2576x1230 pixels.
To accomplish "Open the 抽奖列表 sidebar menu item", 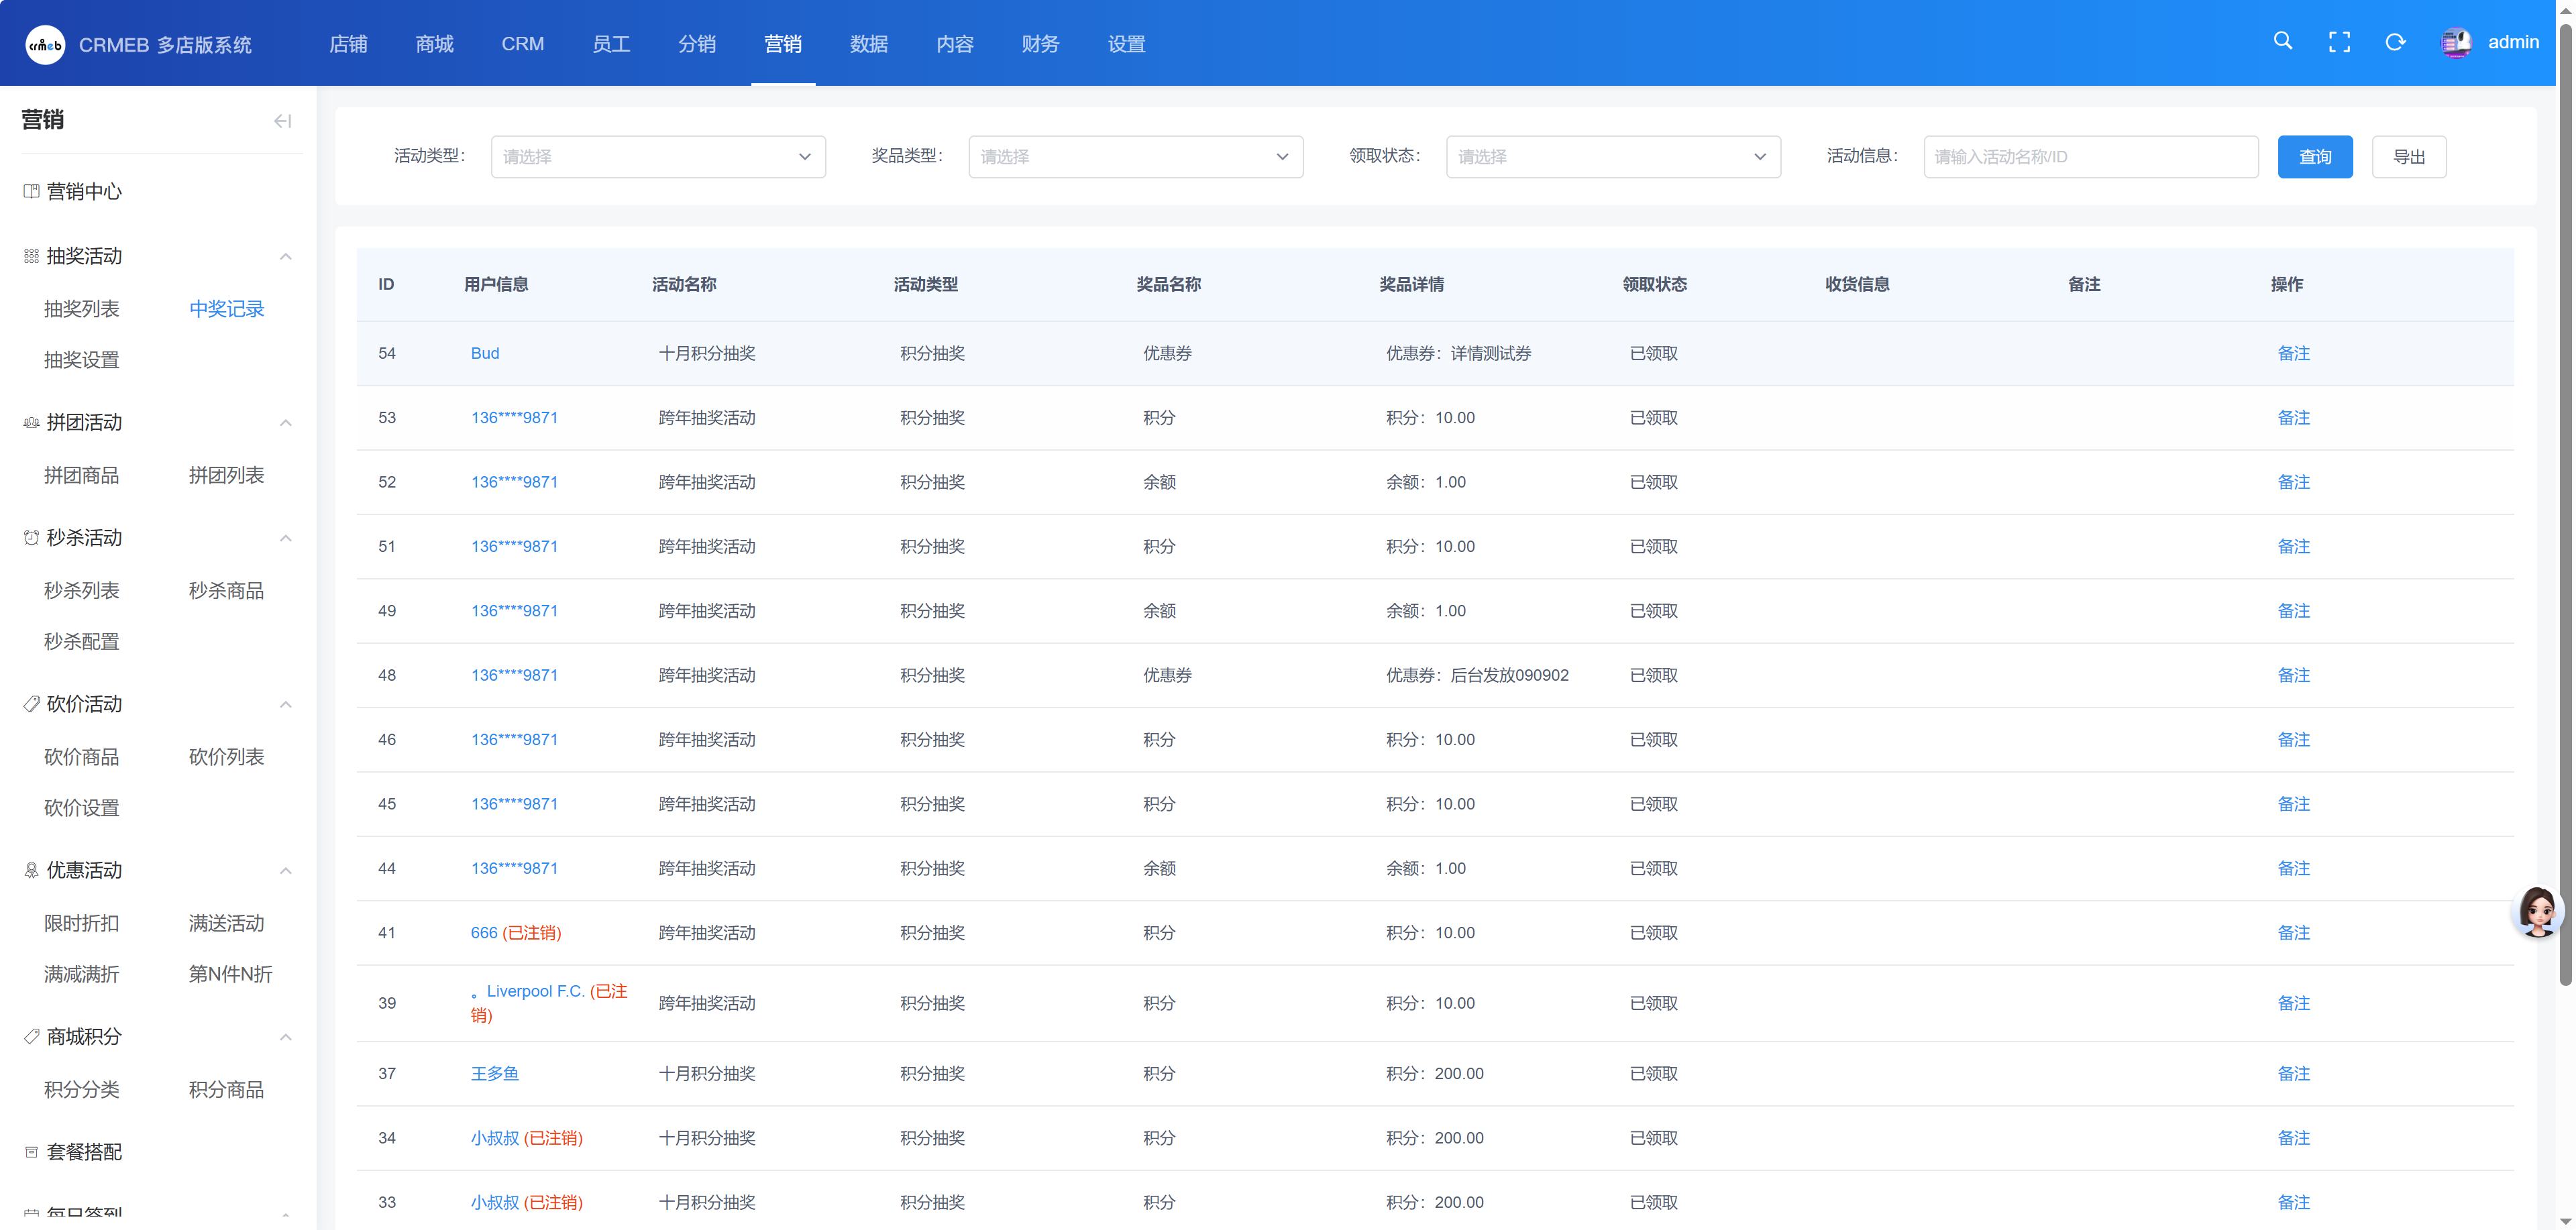I will click(82, 309).
